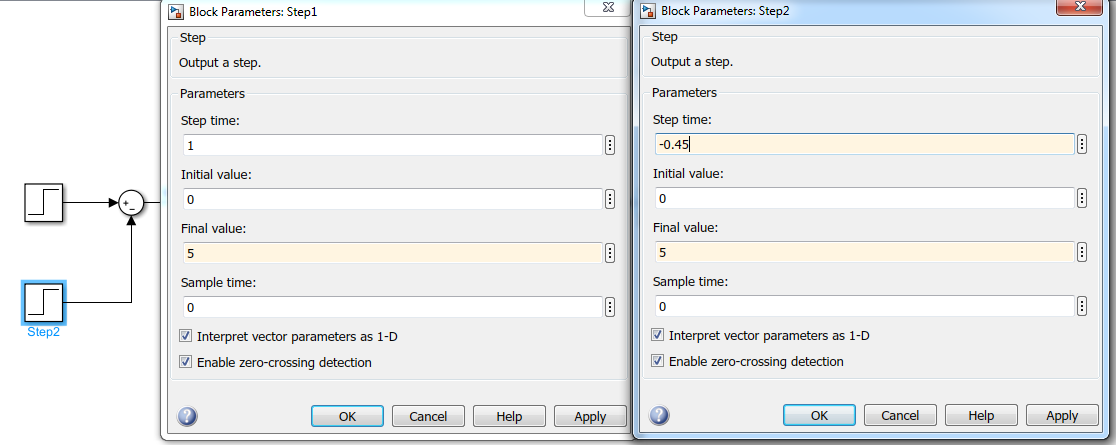Open options menu beside Step2 Final value field

click(x=1082, y=252)
